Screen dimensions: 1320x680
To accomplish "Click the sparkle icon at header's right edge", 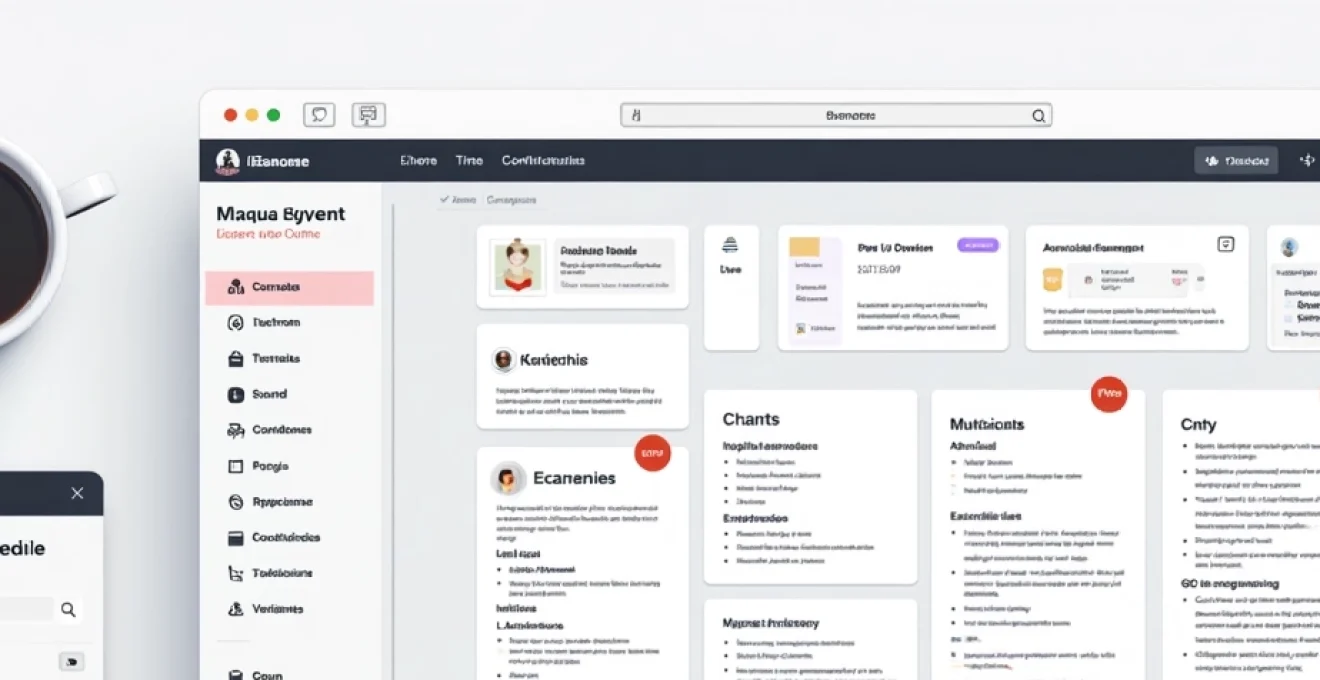I will click(x=1306, y=160).
